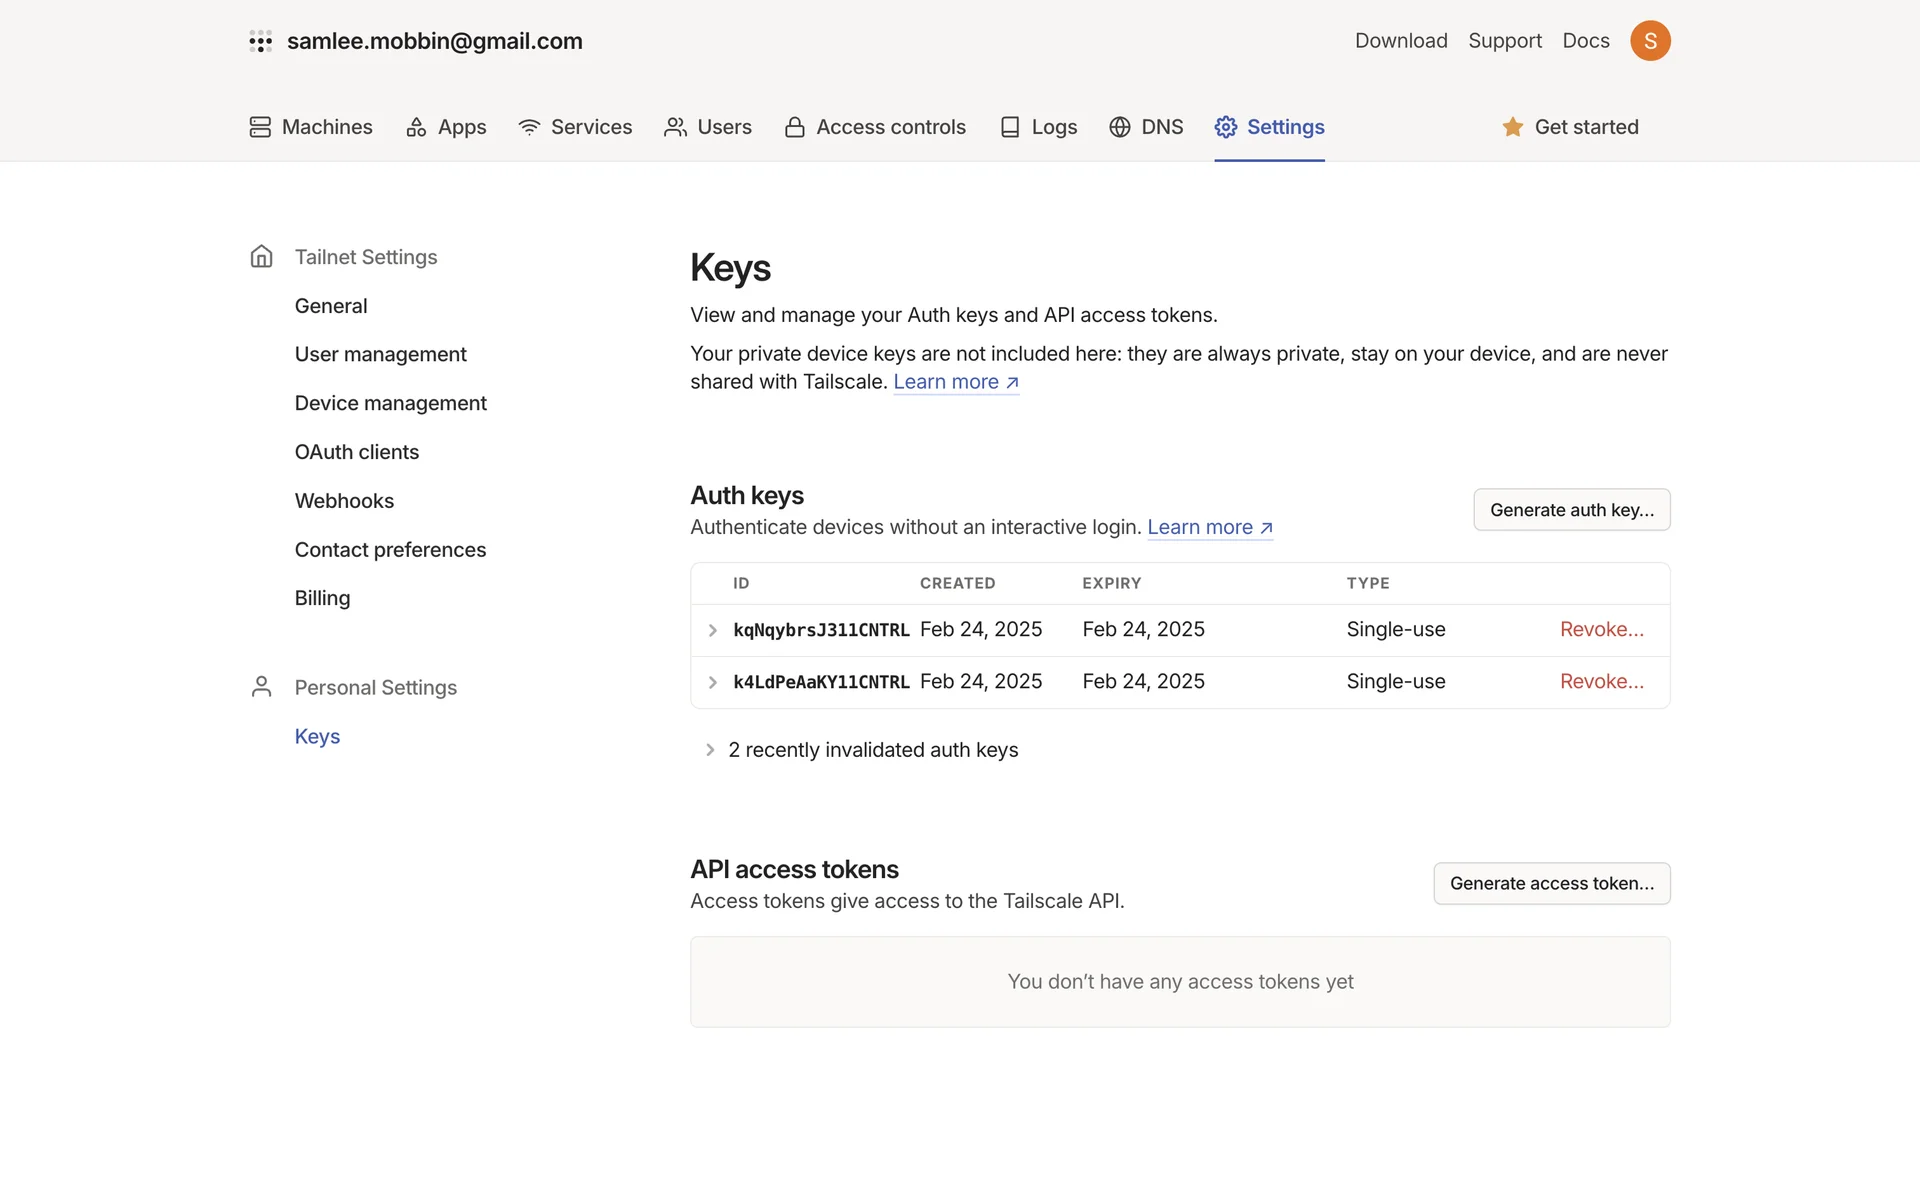Expand auth key k4LdPeAaKY11CNTRL row
Viewport: 1920px width, 1200px height.
click(x=713, y=682)
